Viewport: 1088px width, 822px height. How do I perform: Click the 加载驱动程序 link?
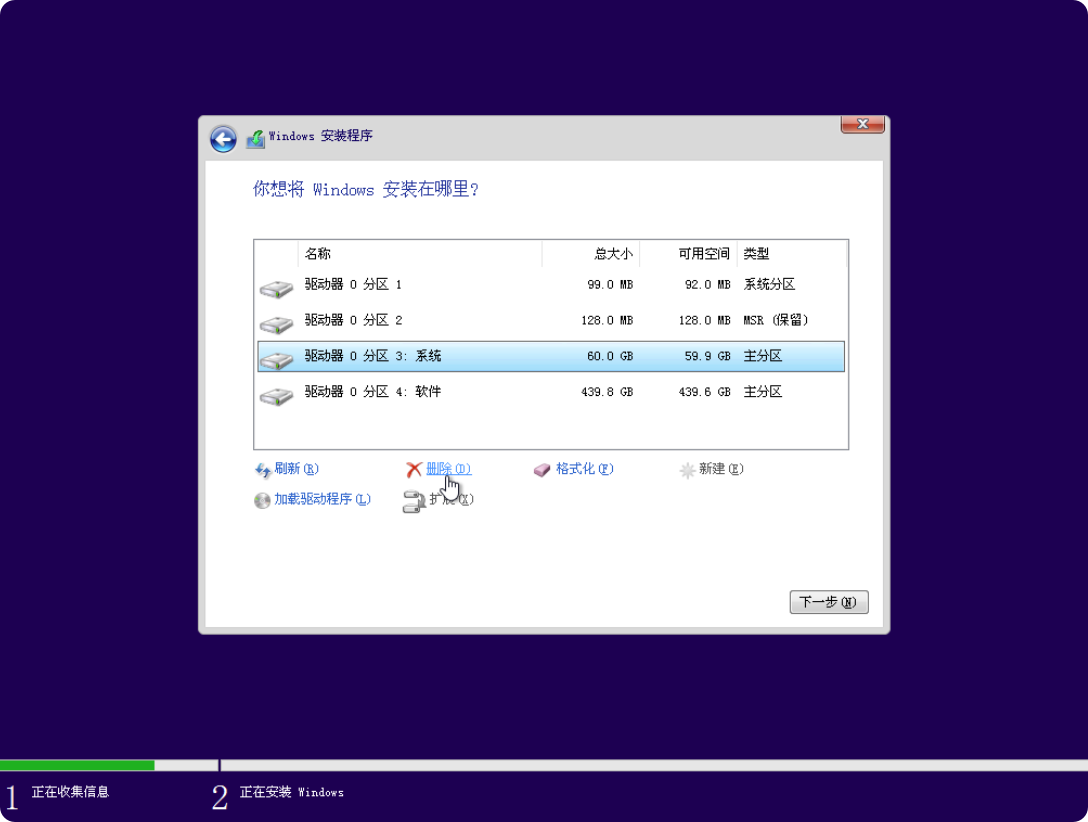click(322, 499)
